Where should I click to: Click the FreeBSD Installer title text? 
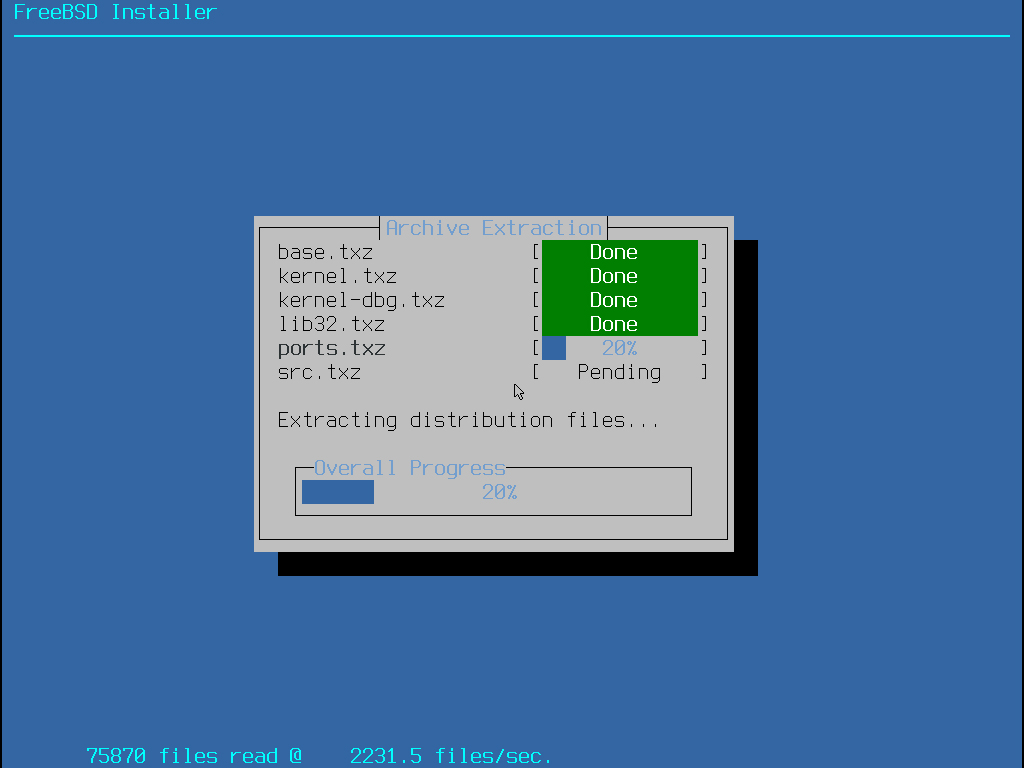pyautogui.click(x=115, y=12)
